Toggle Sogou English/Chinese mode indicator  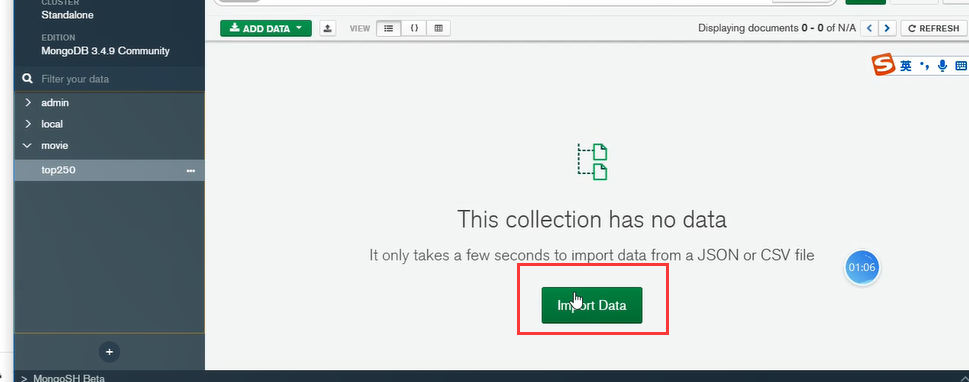(x=906, y=66)
